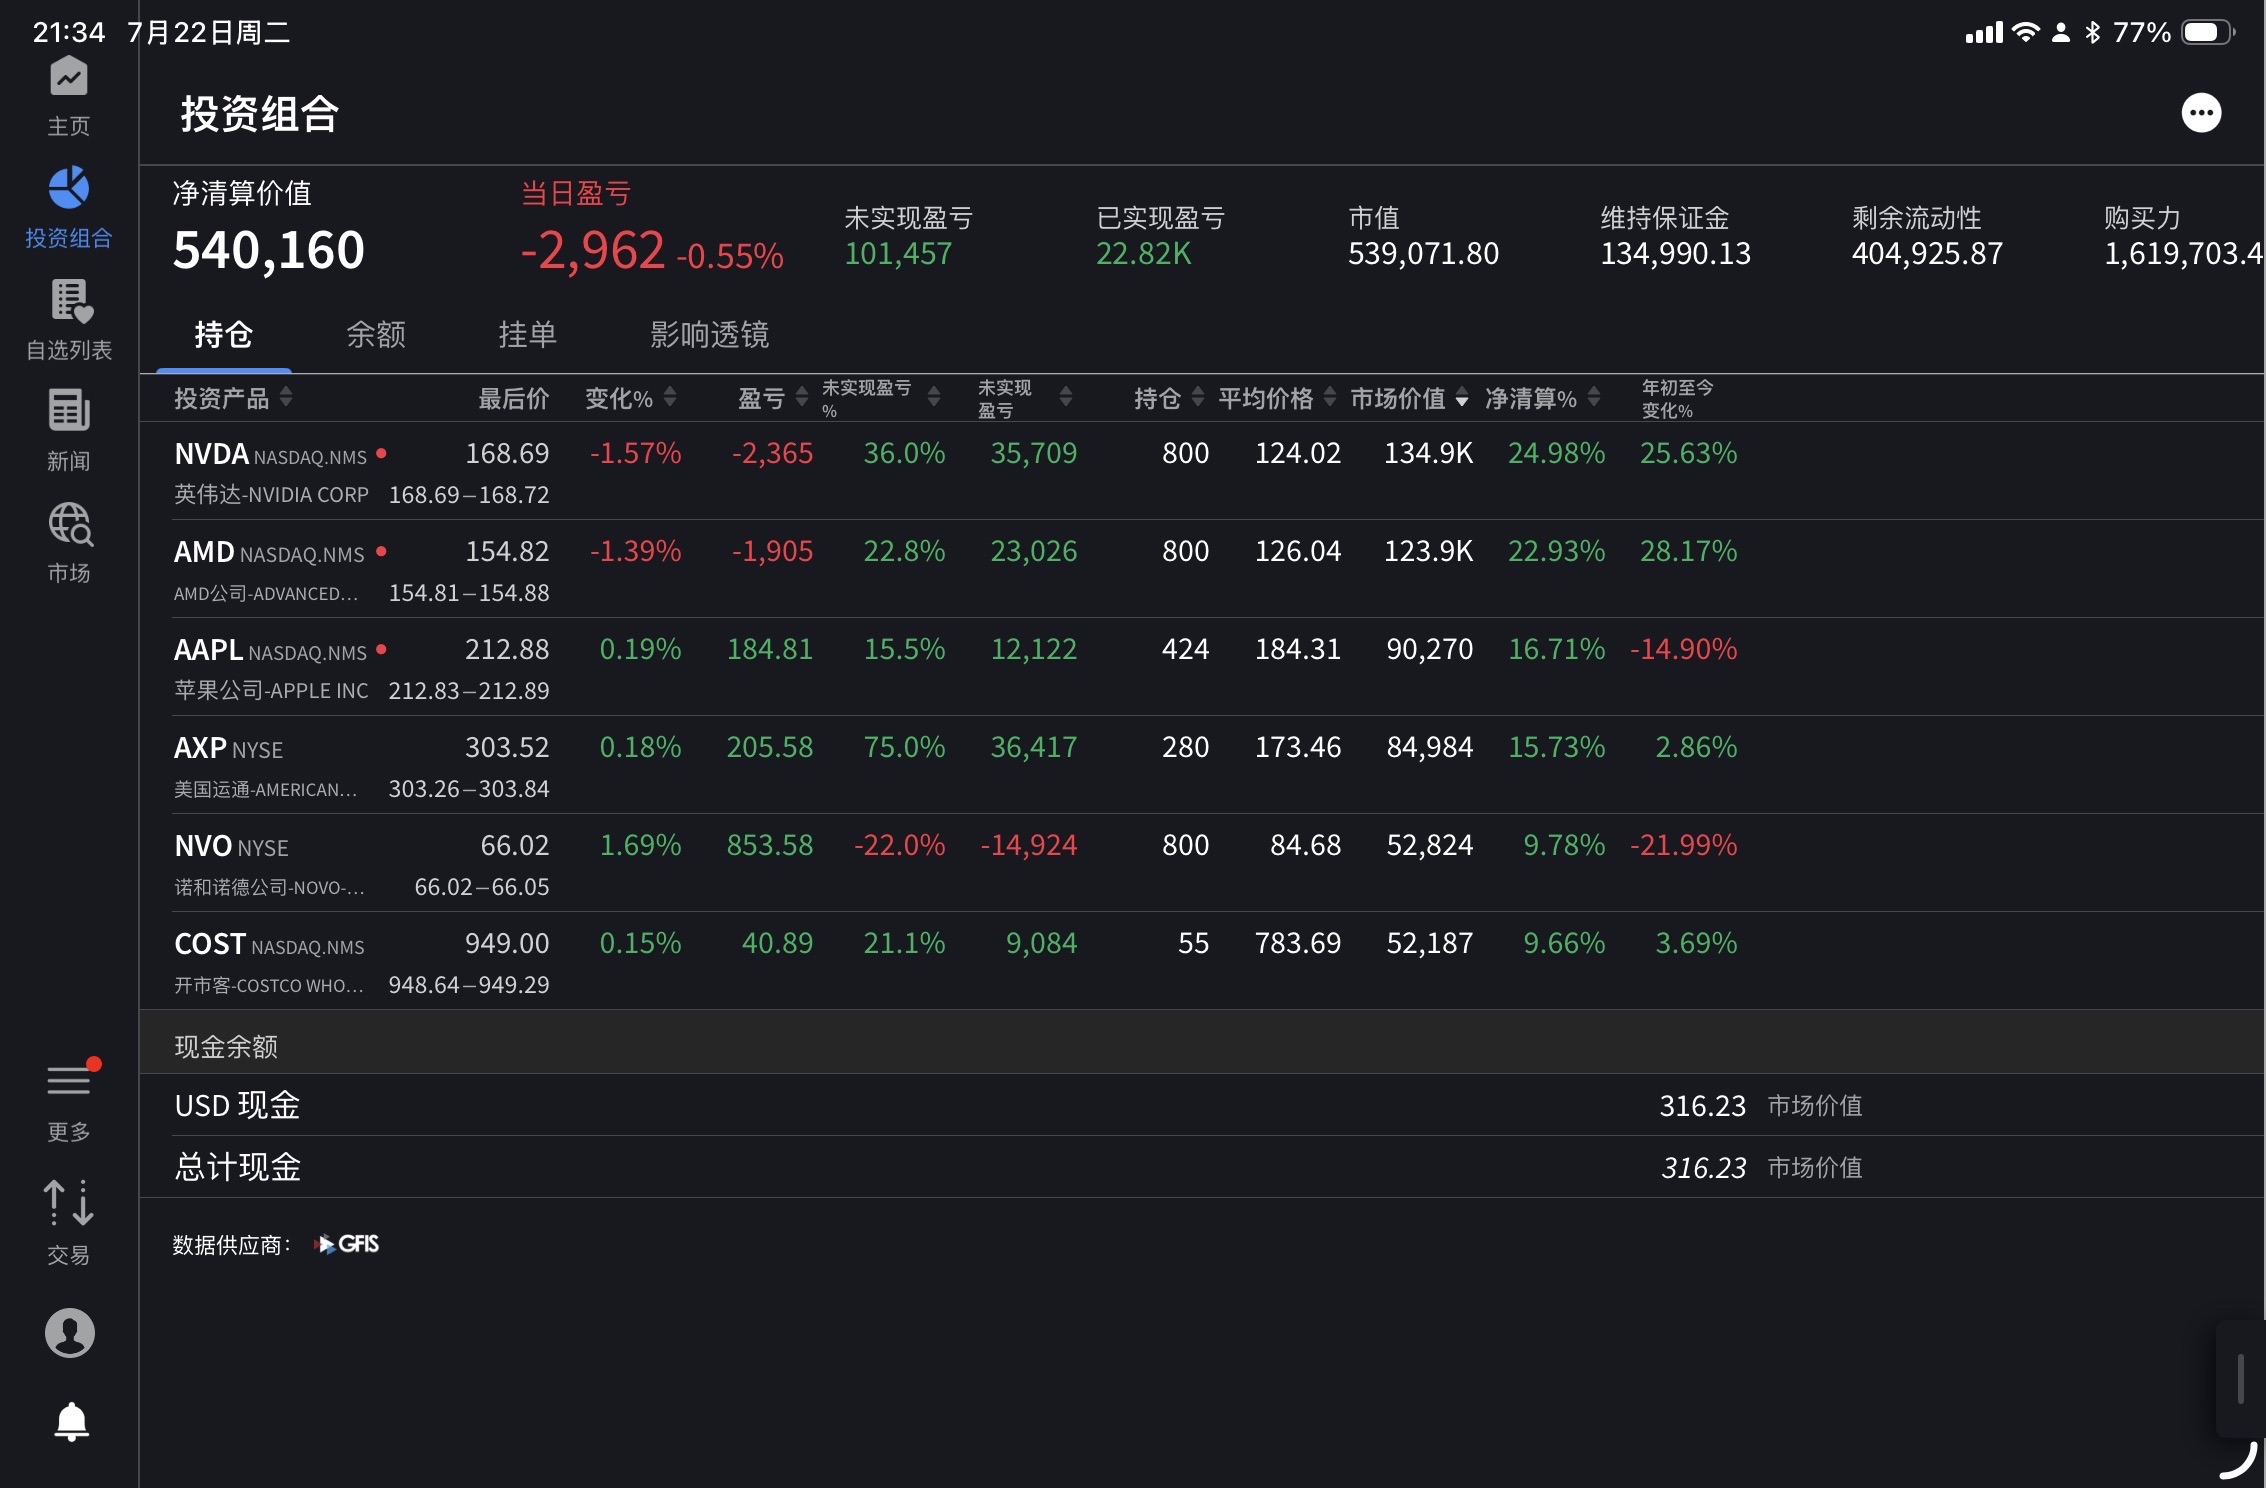Switch to the 挂单 orders tab
Image resolution: width=2266 pixels, height=1488 pixels.
pos(528,334)
